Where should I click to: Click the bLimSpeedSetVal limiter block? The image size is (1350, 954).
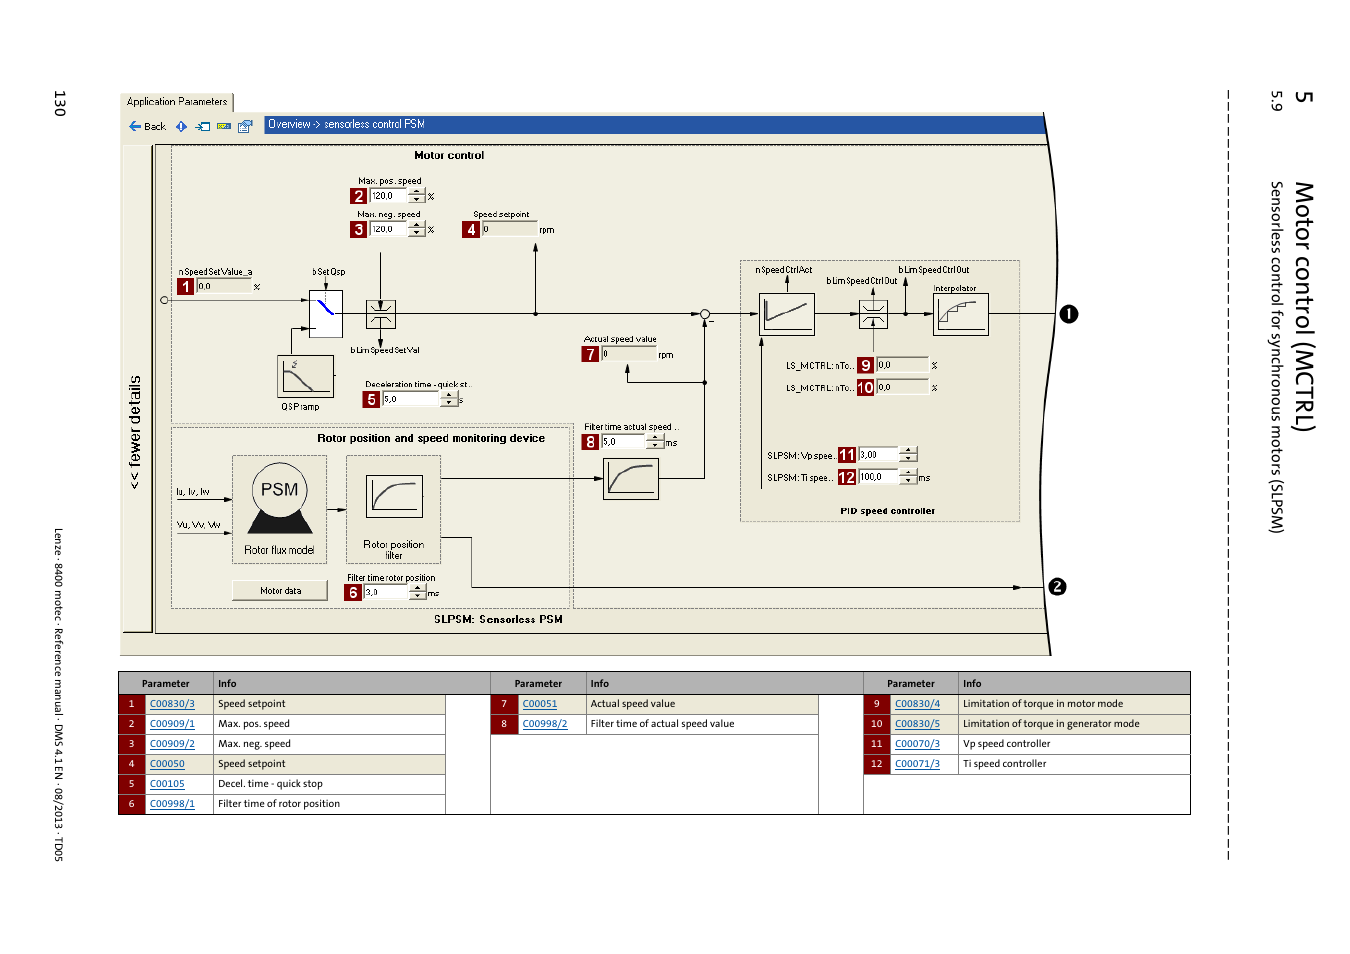(x=381, y=314)
